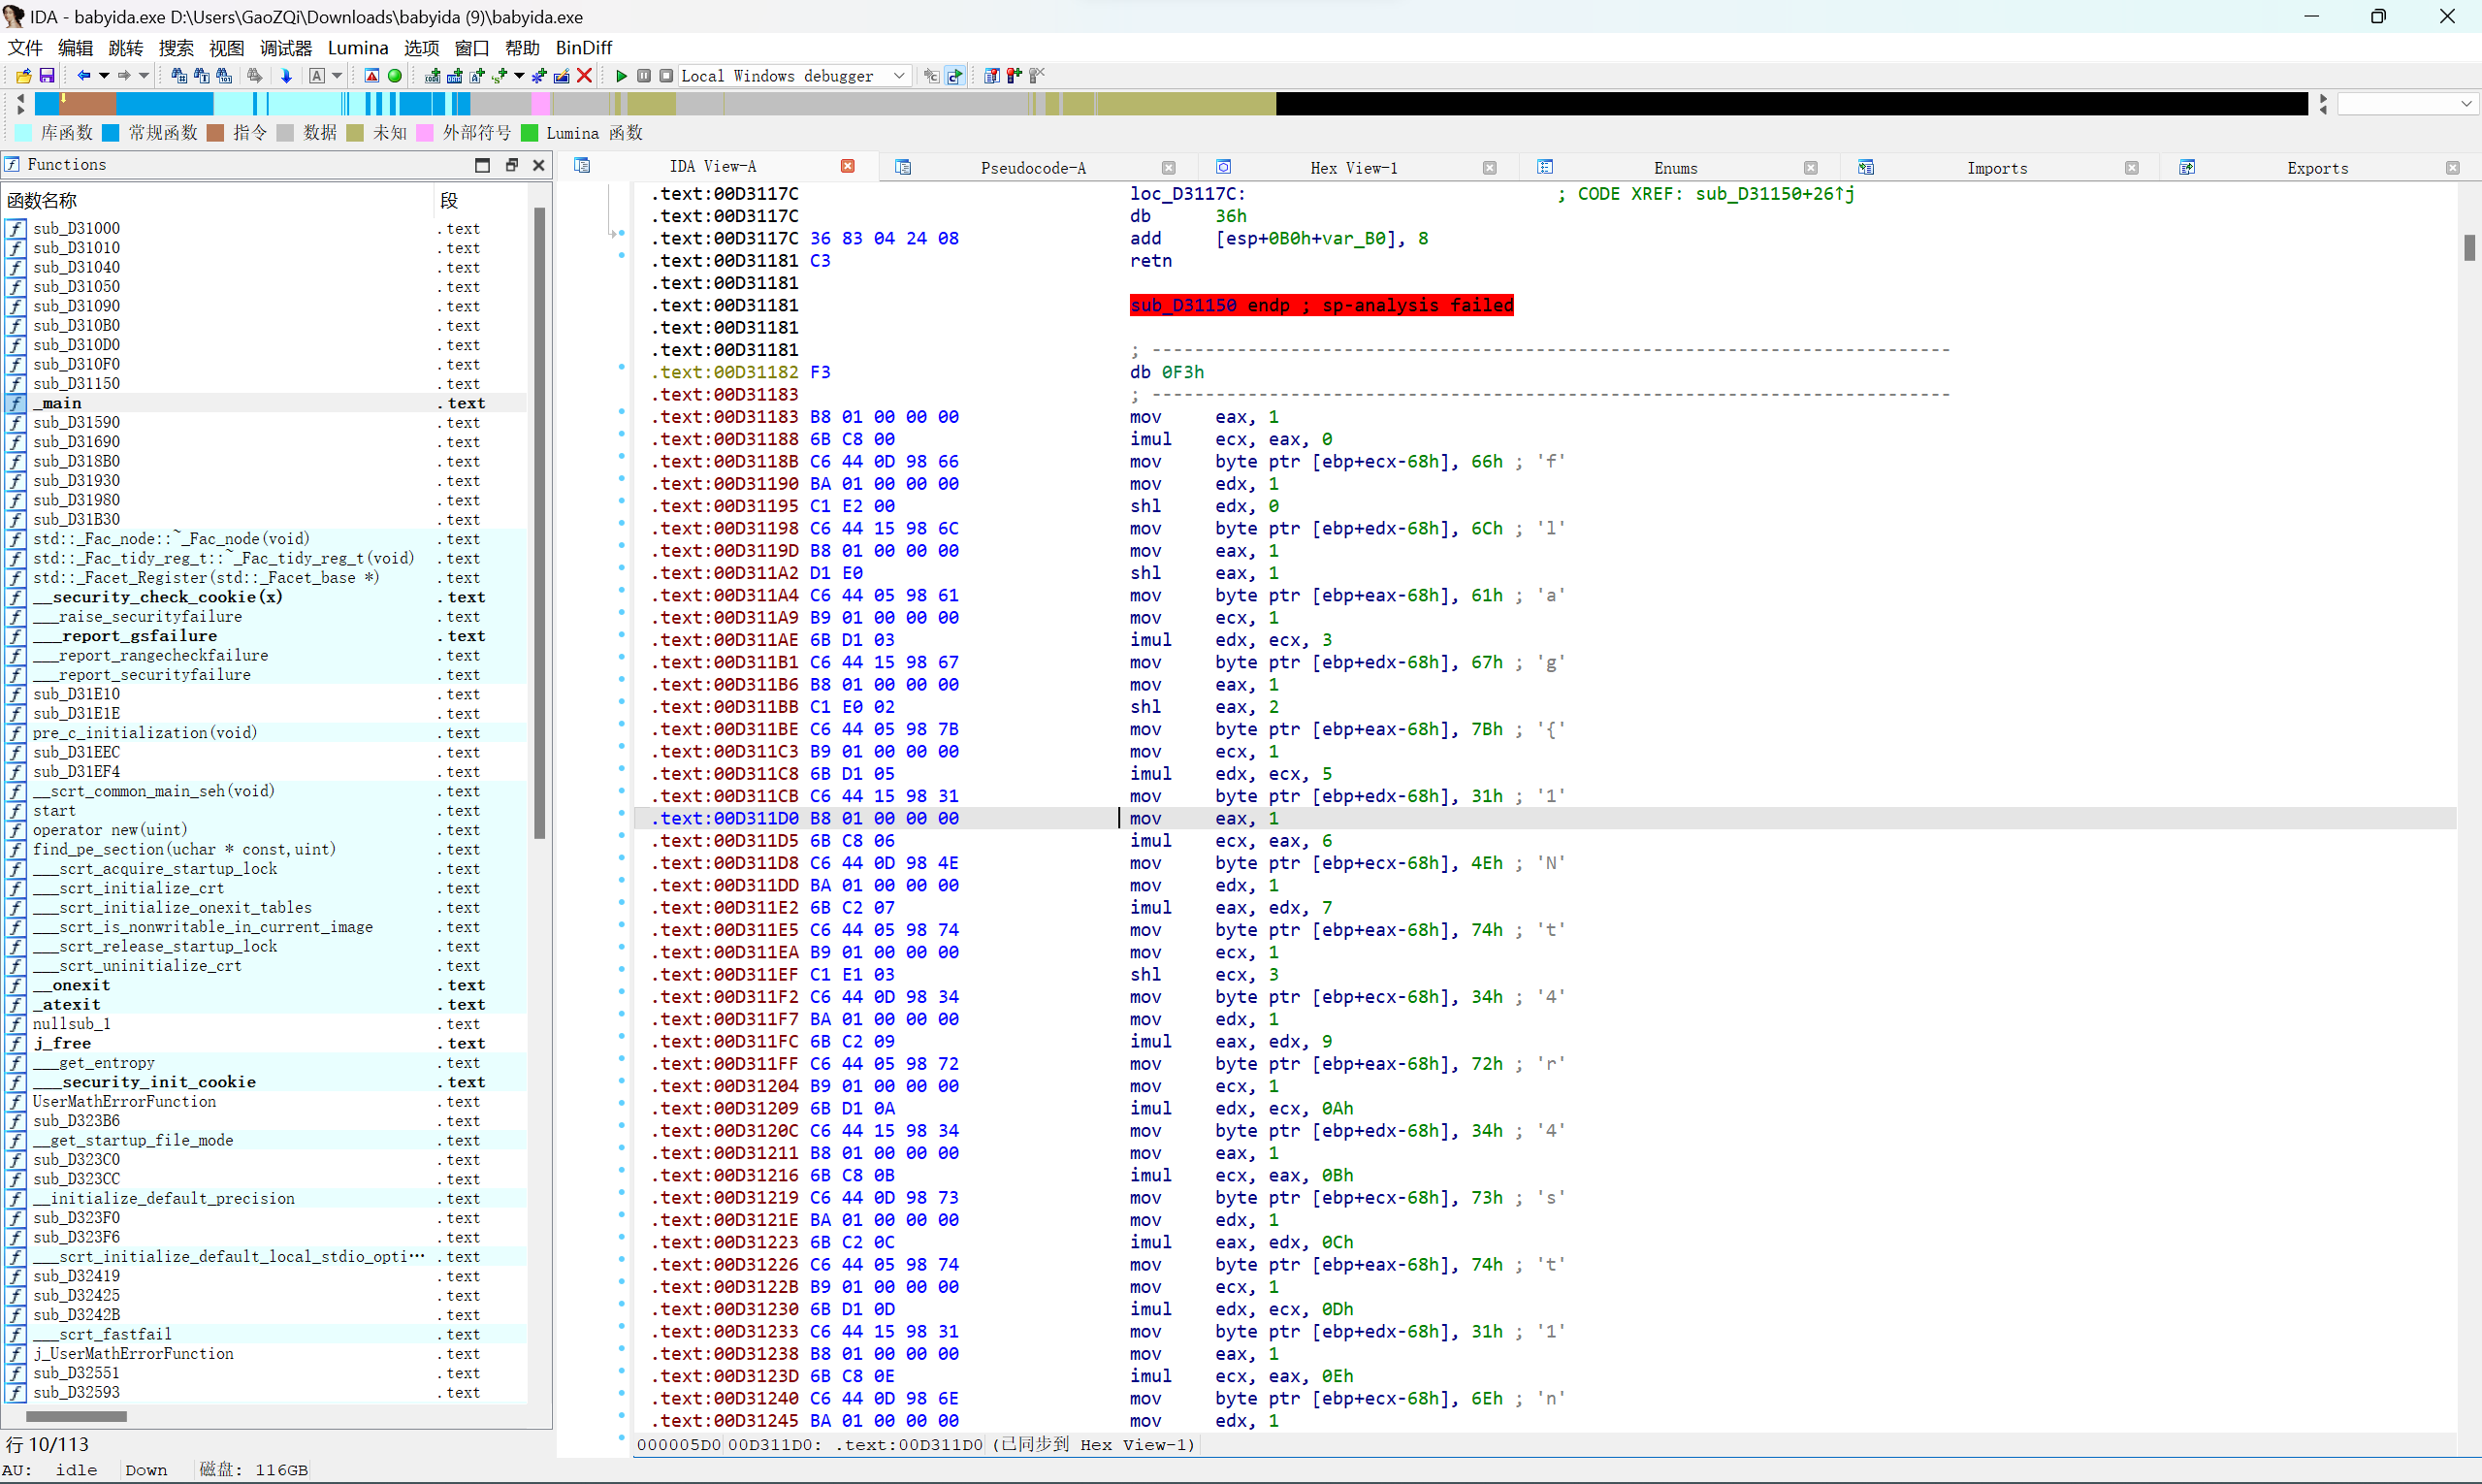Click the red X delete icon

click(585, 76)
